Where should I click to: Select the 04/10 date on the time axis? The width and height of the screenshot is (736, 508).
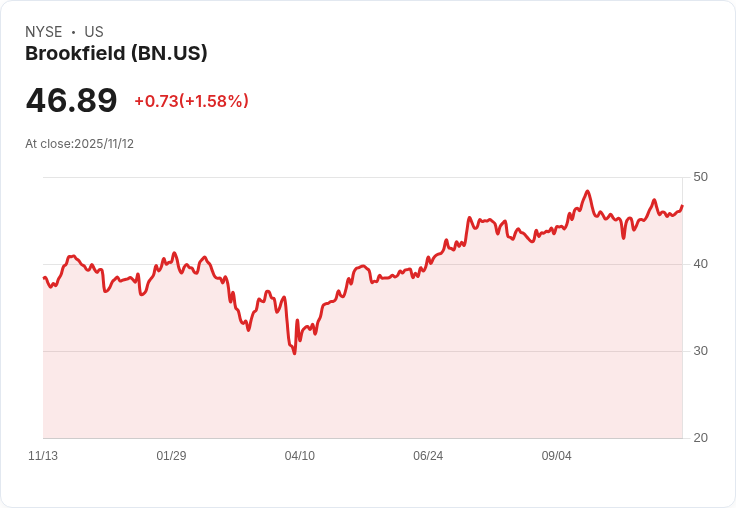tap(299, 456)
